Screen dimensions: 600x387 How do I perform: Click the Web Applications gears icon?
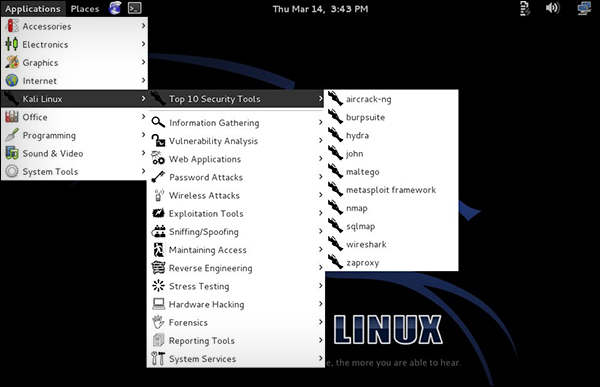pyautogui.click(x=158, y=158)
